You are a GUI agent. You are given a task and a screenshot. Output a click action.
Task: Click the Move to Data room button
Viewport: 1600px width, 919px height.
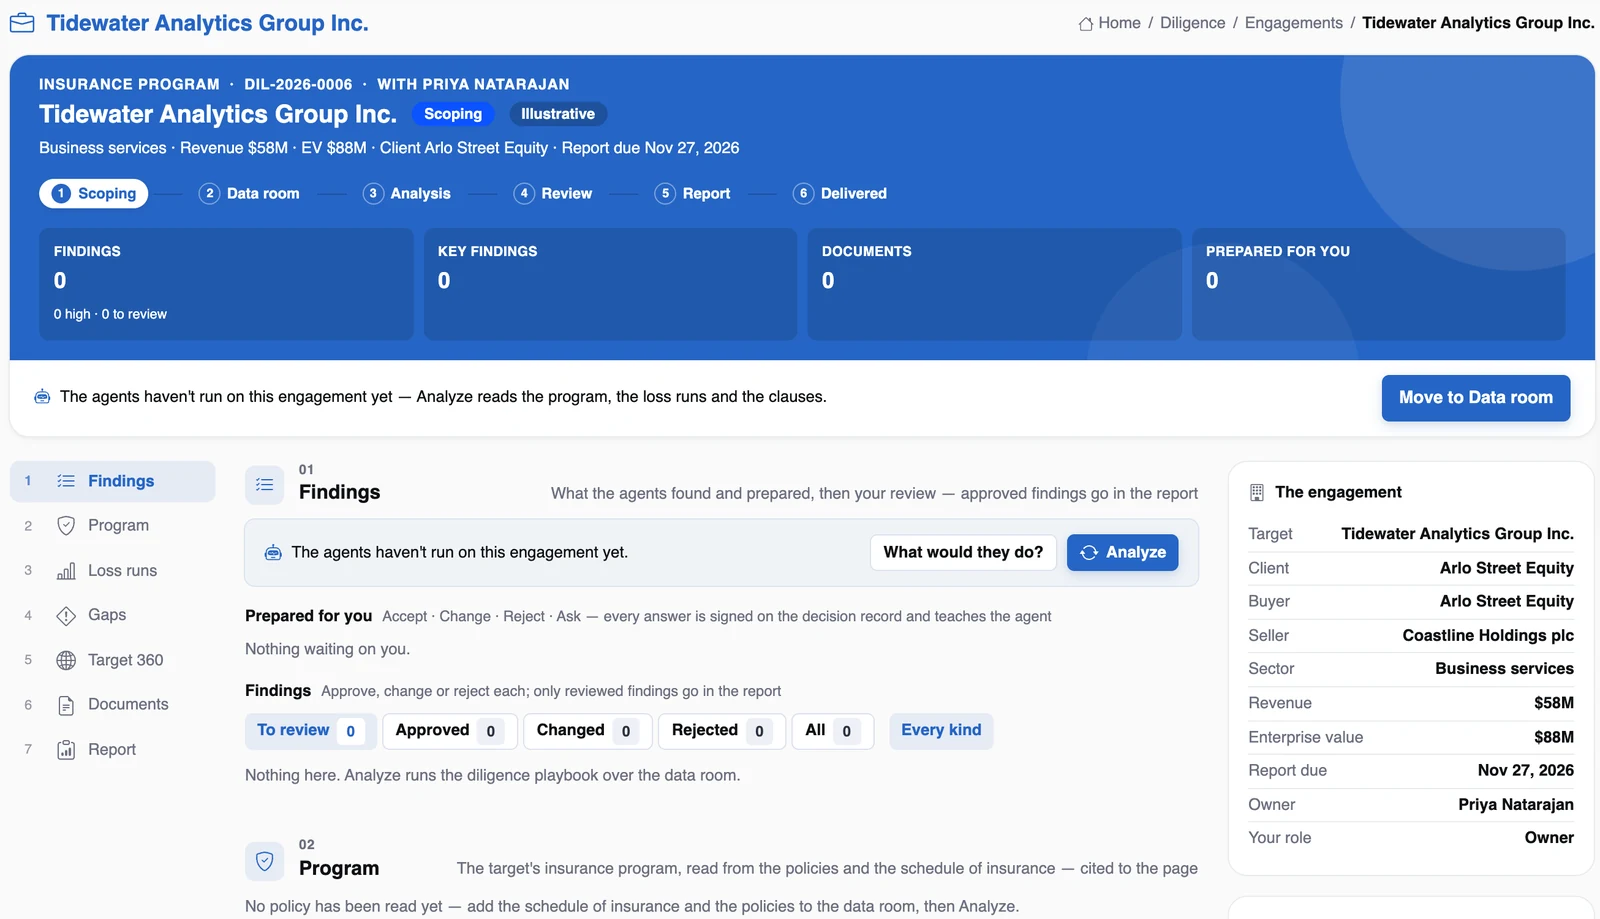coord(1476,398)
